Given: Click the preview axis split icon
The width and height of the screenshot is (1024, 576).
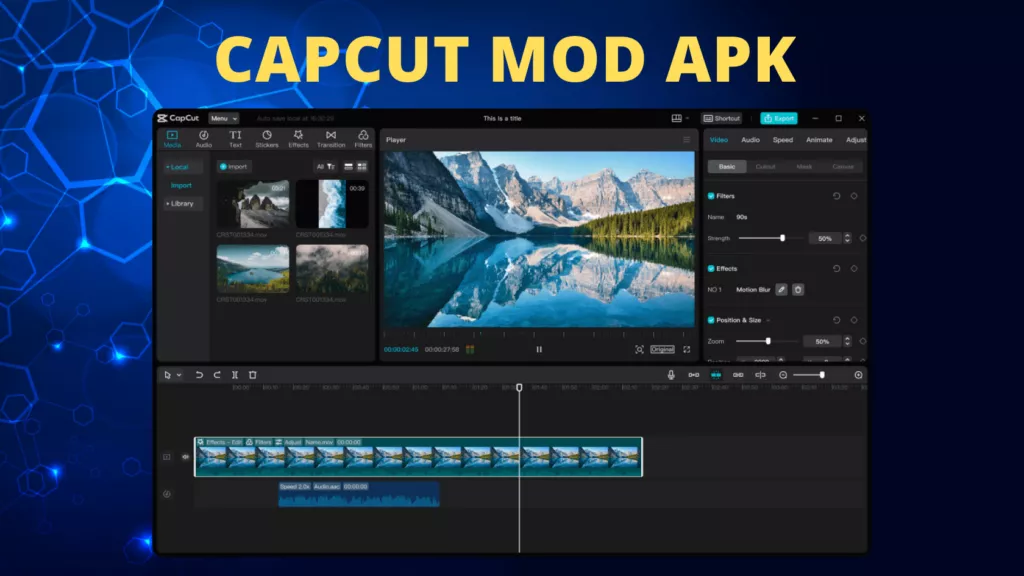Looking at the screenshot, I should point(760,375).
